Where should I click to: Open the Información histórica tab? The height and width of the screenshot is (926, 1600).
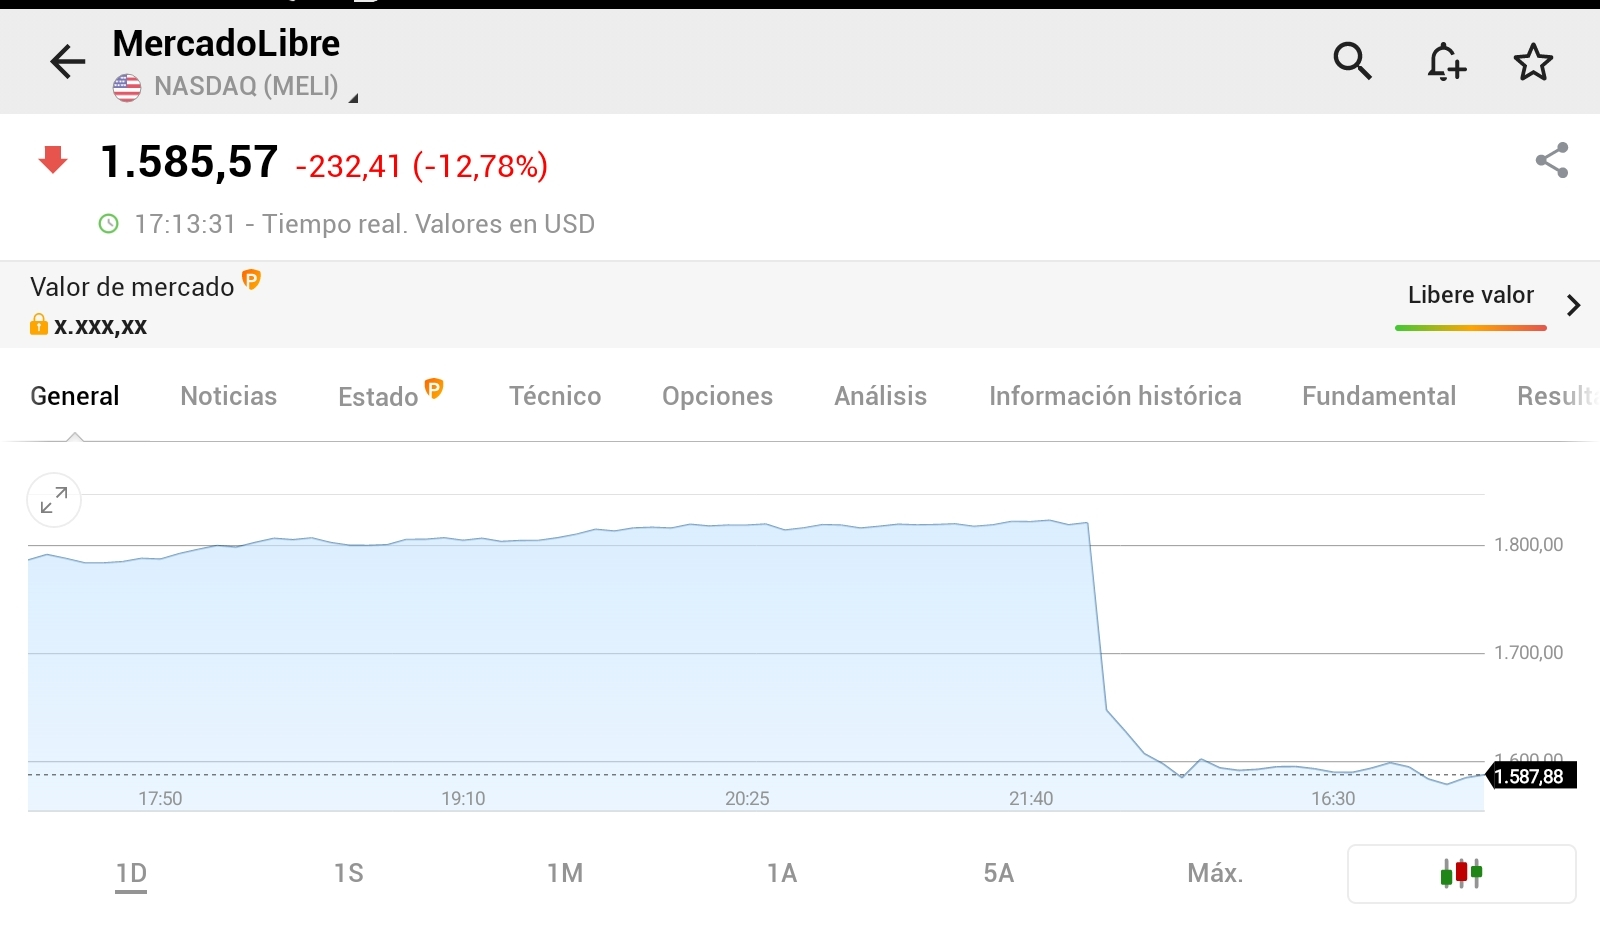1115,396
